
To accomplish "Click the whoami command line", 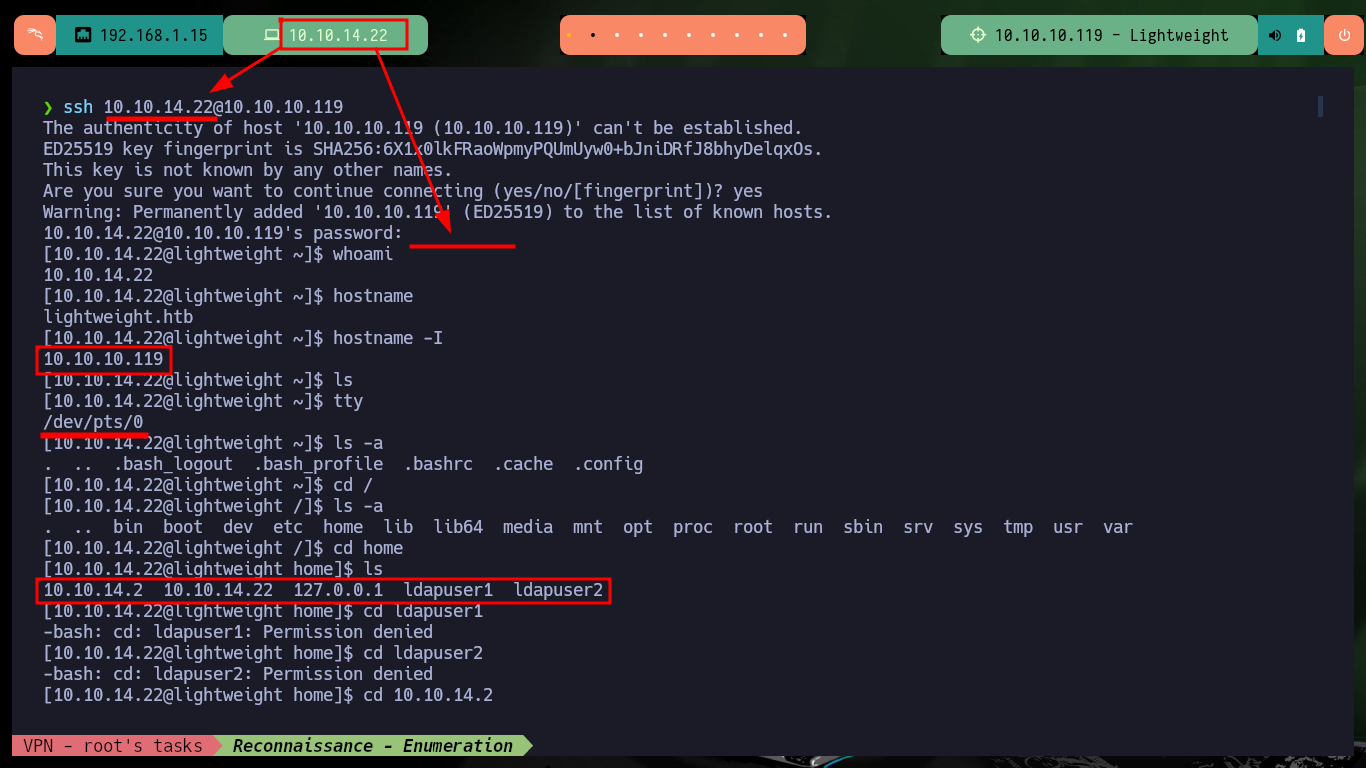I will 218,254.
